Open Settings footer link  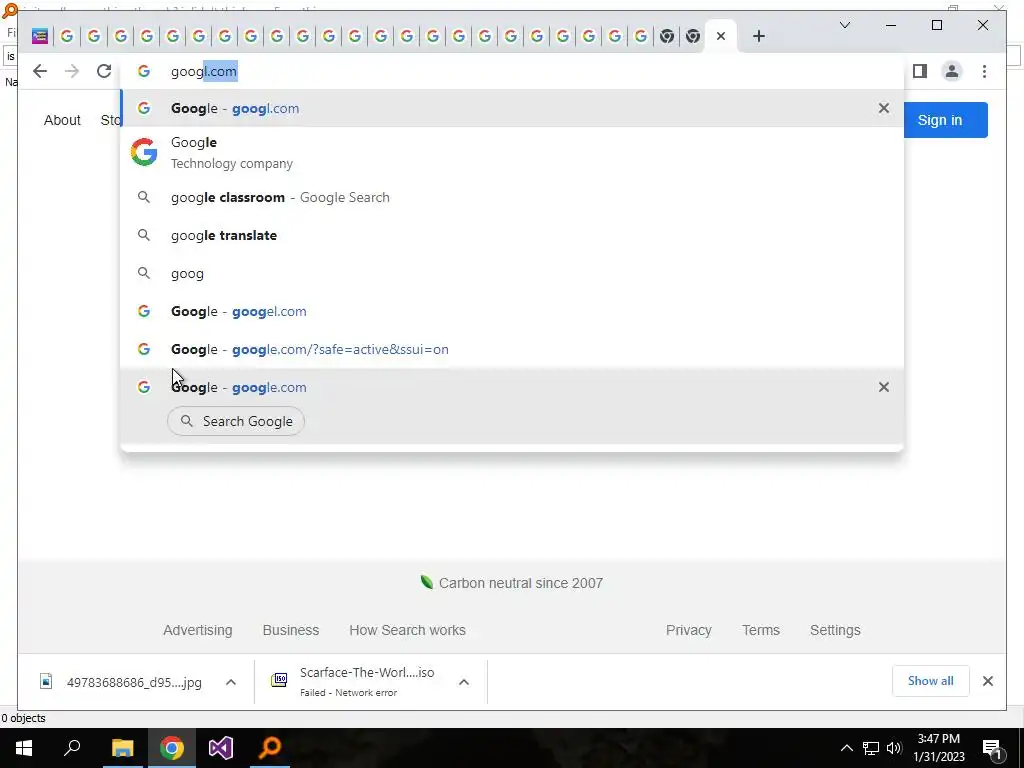(x=835, y=630)
